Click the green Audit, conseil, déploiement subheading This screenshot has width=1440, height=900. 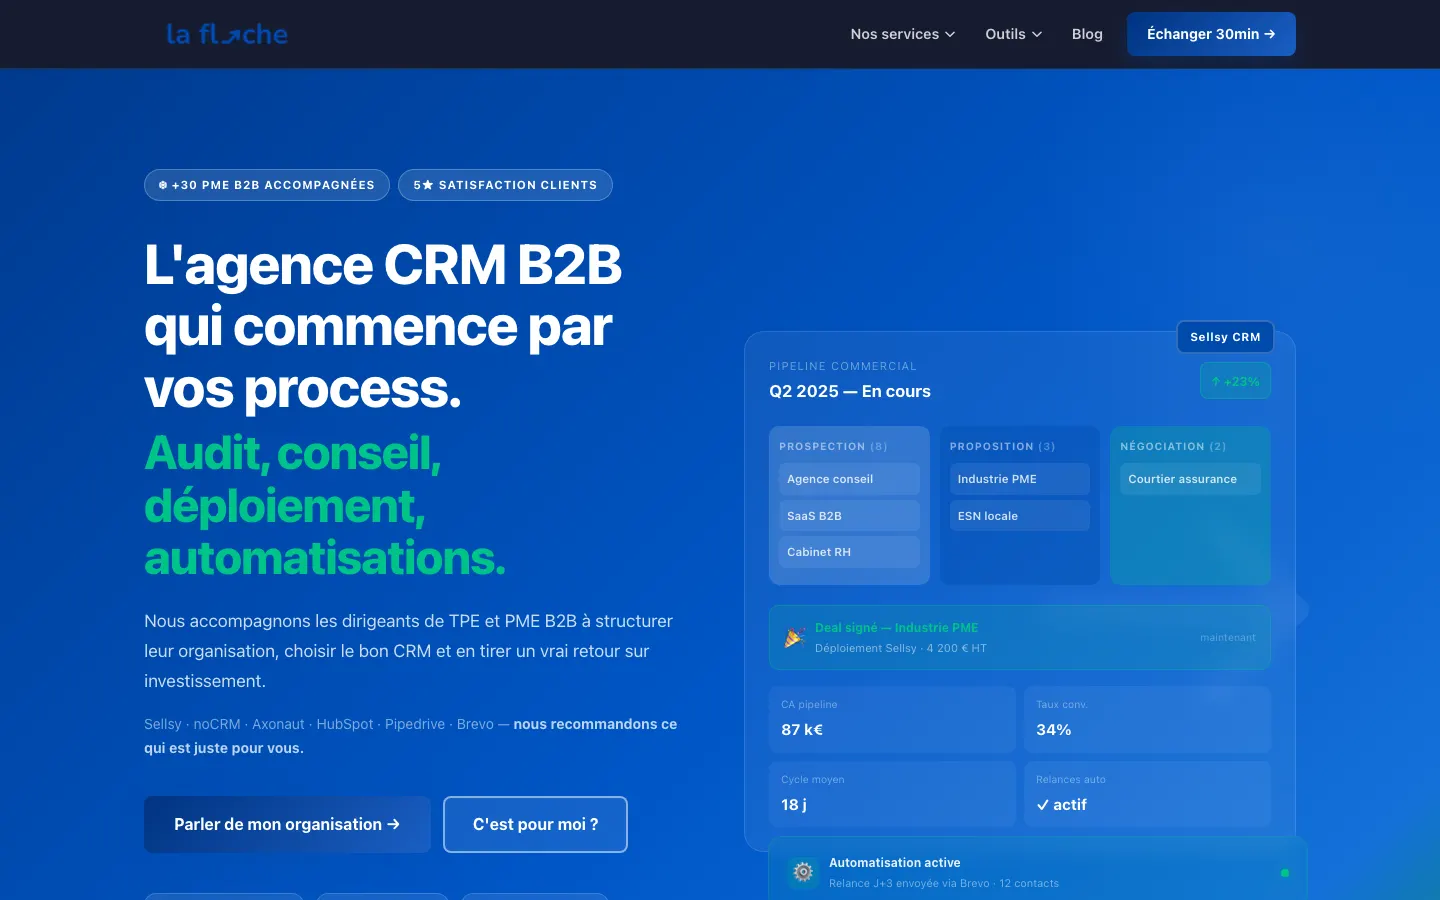[x=325, y=505]
